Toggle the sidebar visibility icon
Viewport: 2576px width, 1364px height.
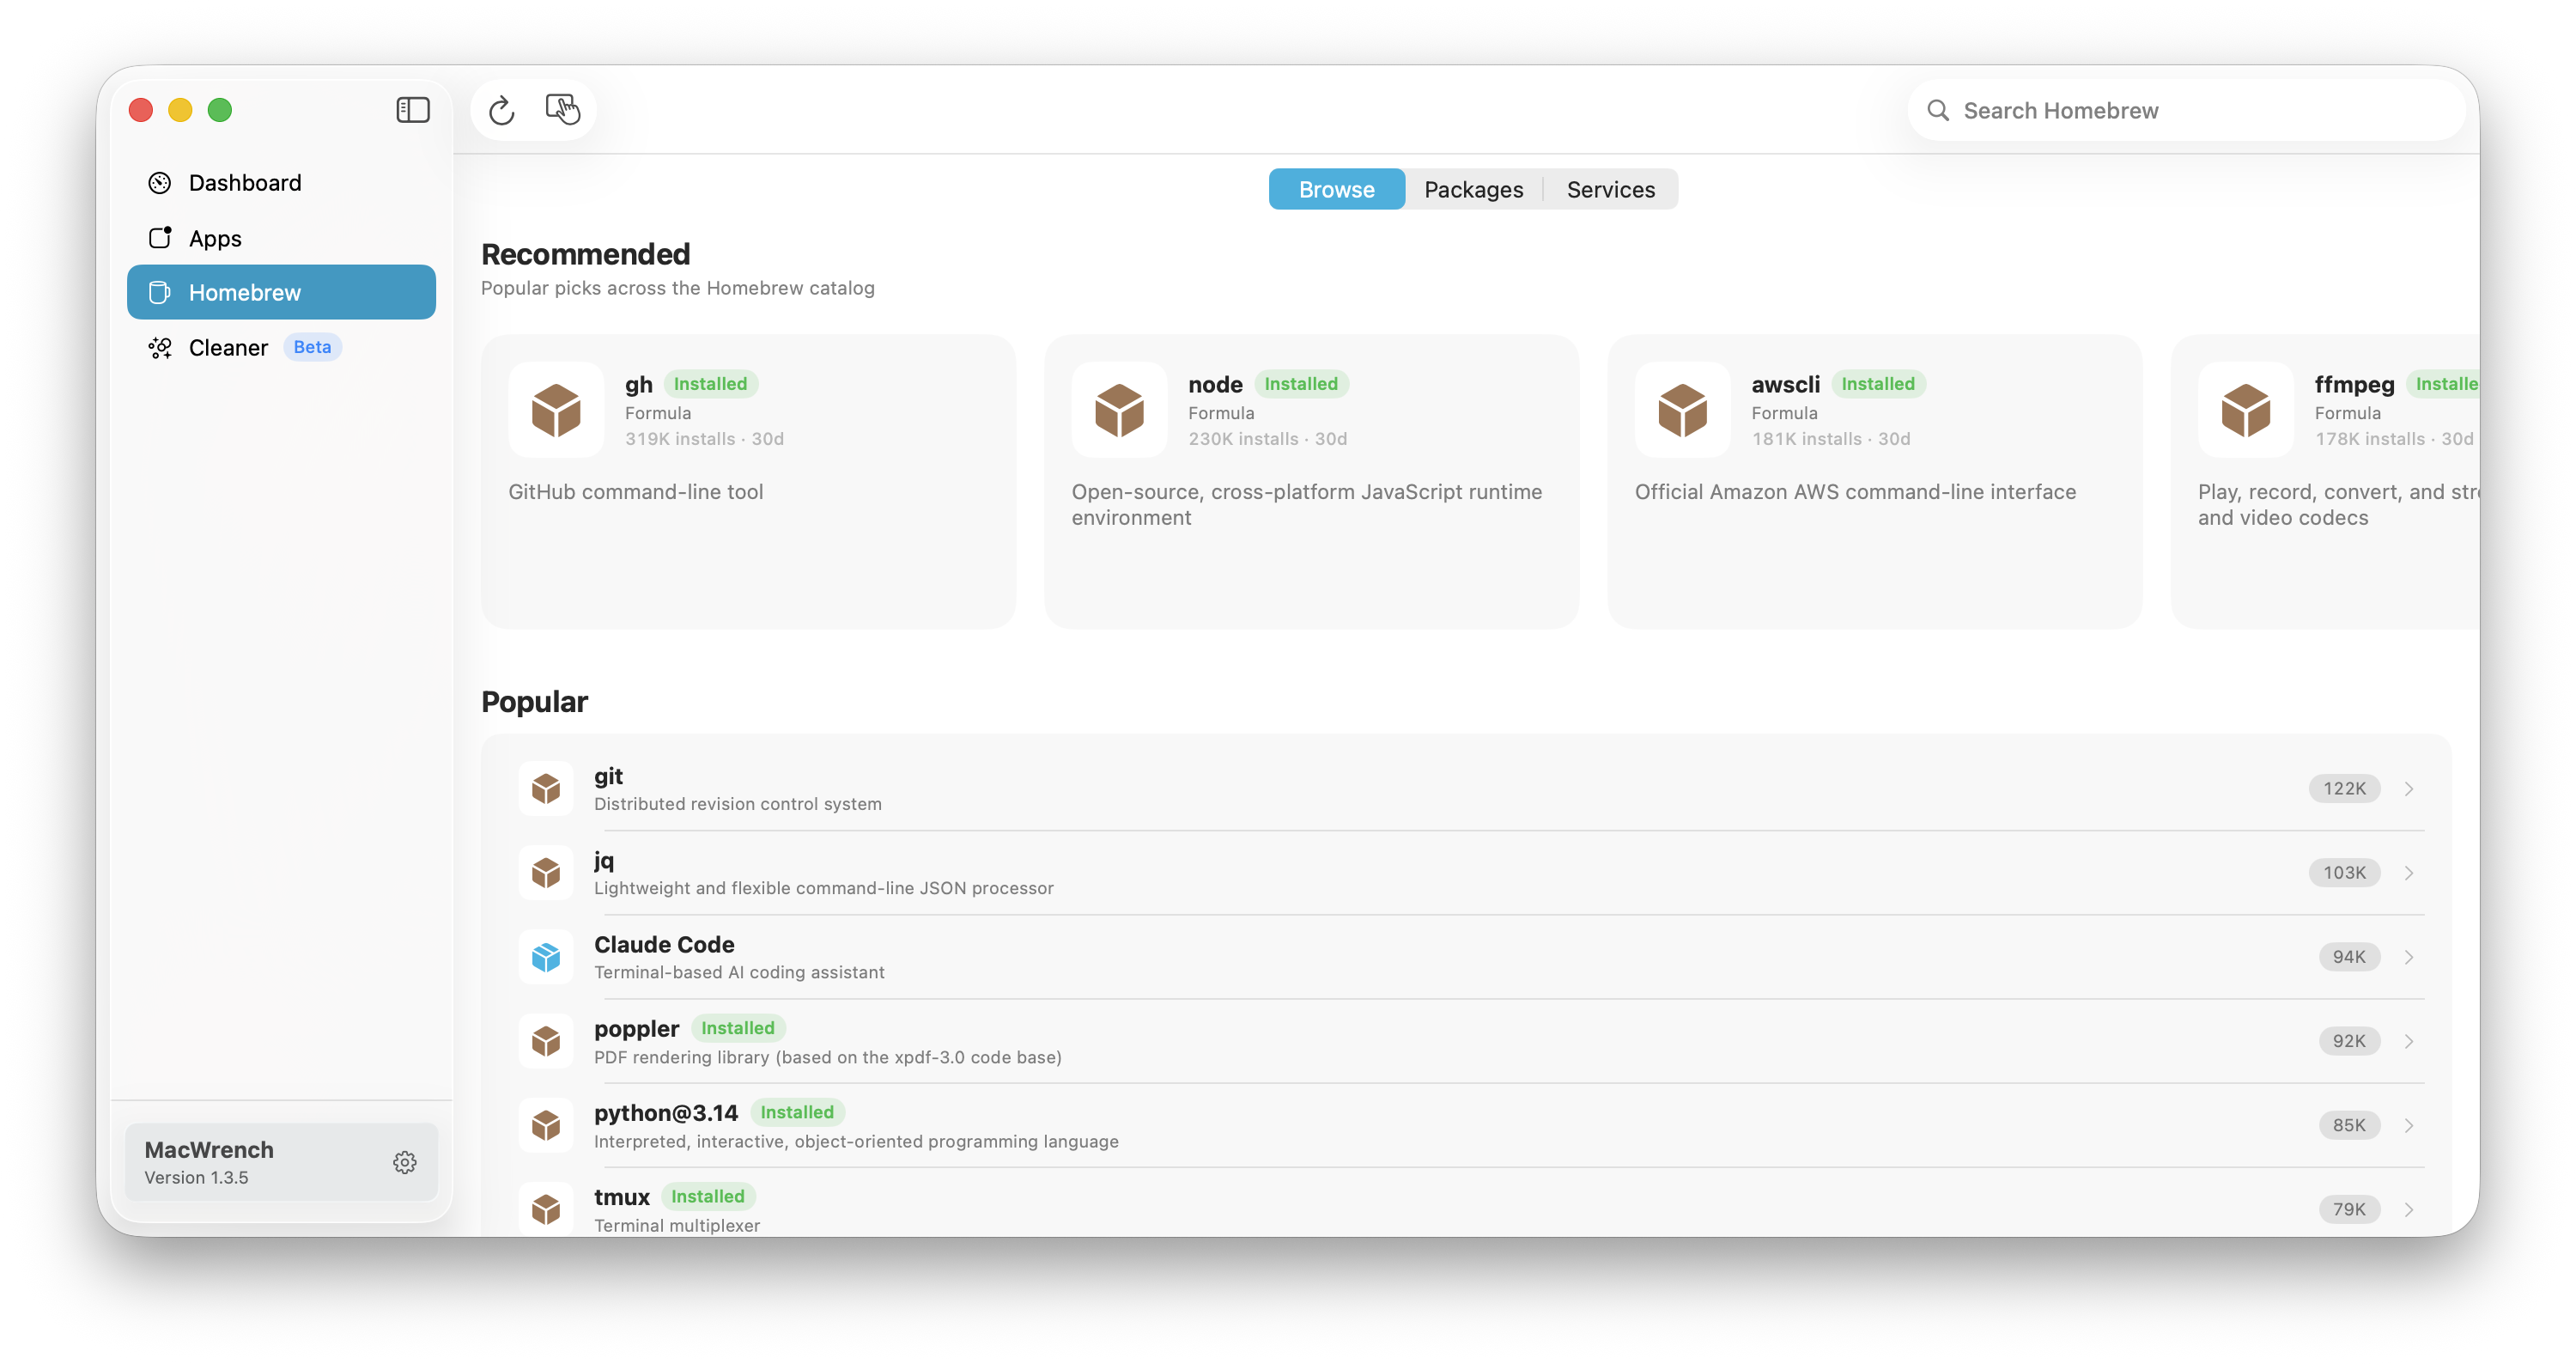pyautogui.click(x=412, y=110)
